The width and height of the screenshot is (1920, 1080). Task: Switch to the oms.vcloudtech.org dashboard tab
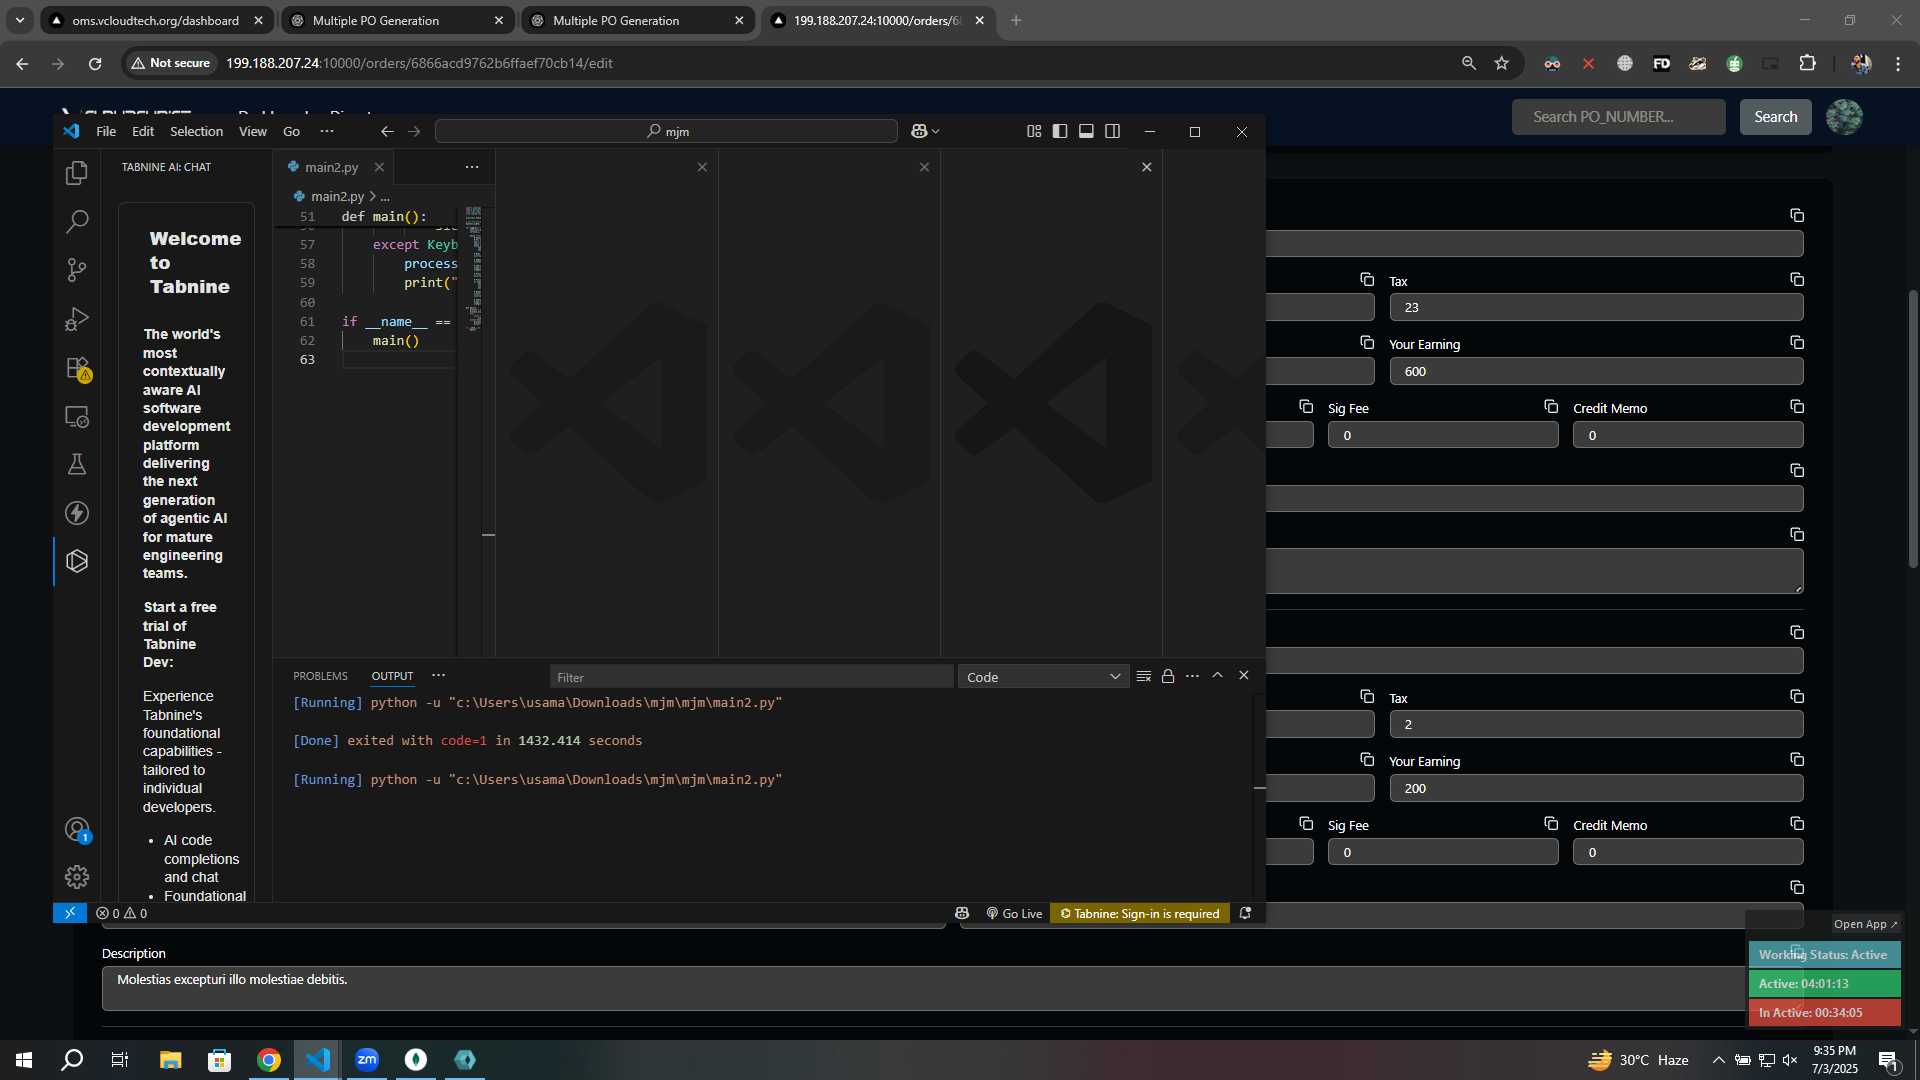tap(157, 20)
